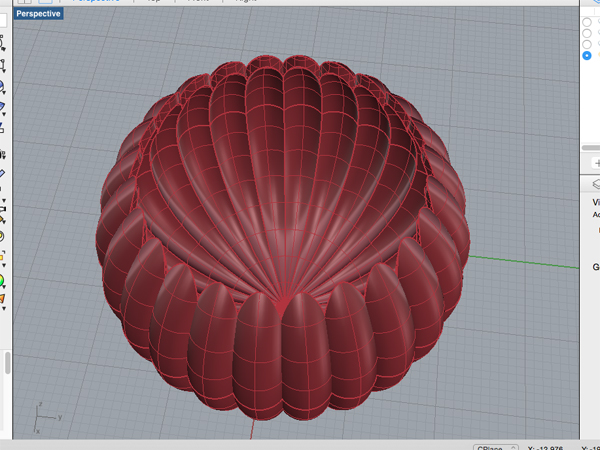Click the stacked layers icon in the right panel
The image size is (600, 450).
click(x=596, y=184)
